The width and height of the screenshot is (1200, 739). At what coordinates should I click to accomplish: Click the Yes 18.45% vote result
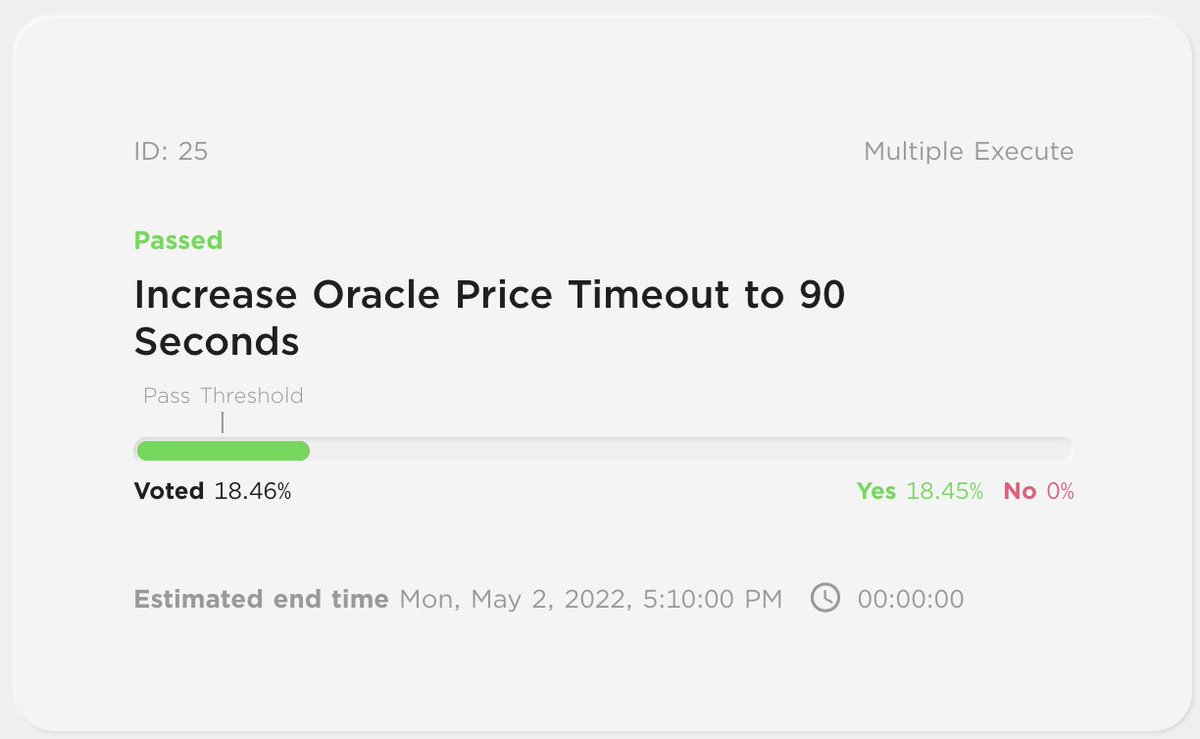(x=920, y=491)
